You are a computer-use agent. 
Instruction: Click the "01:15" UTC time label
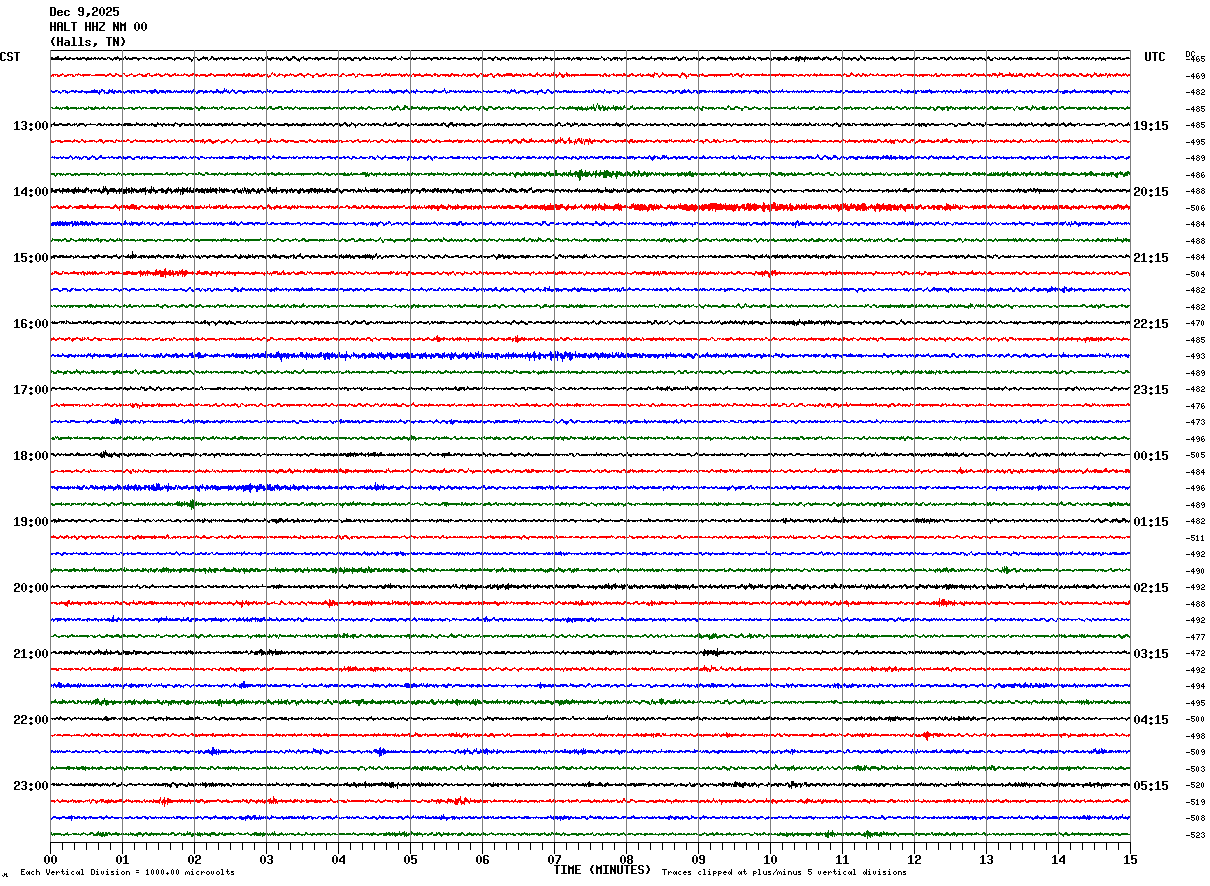[1151, 522]
